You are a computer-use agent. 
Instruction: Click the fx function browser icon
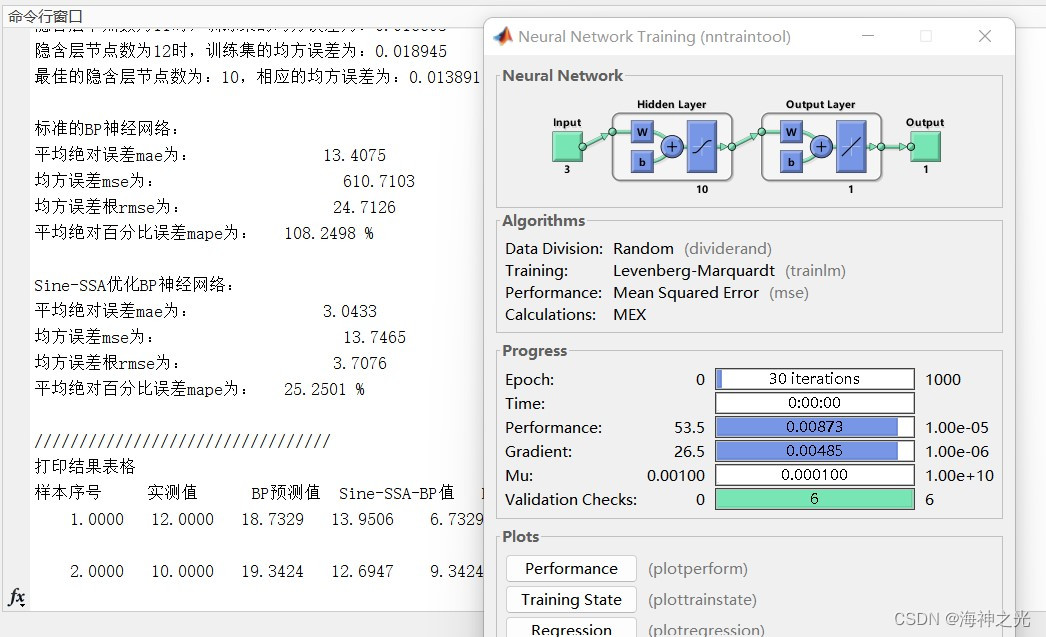16,597
